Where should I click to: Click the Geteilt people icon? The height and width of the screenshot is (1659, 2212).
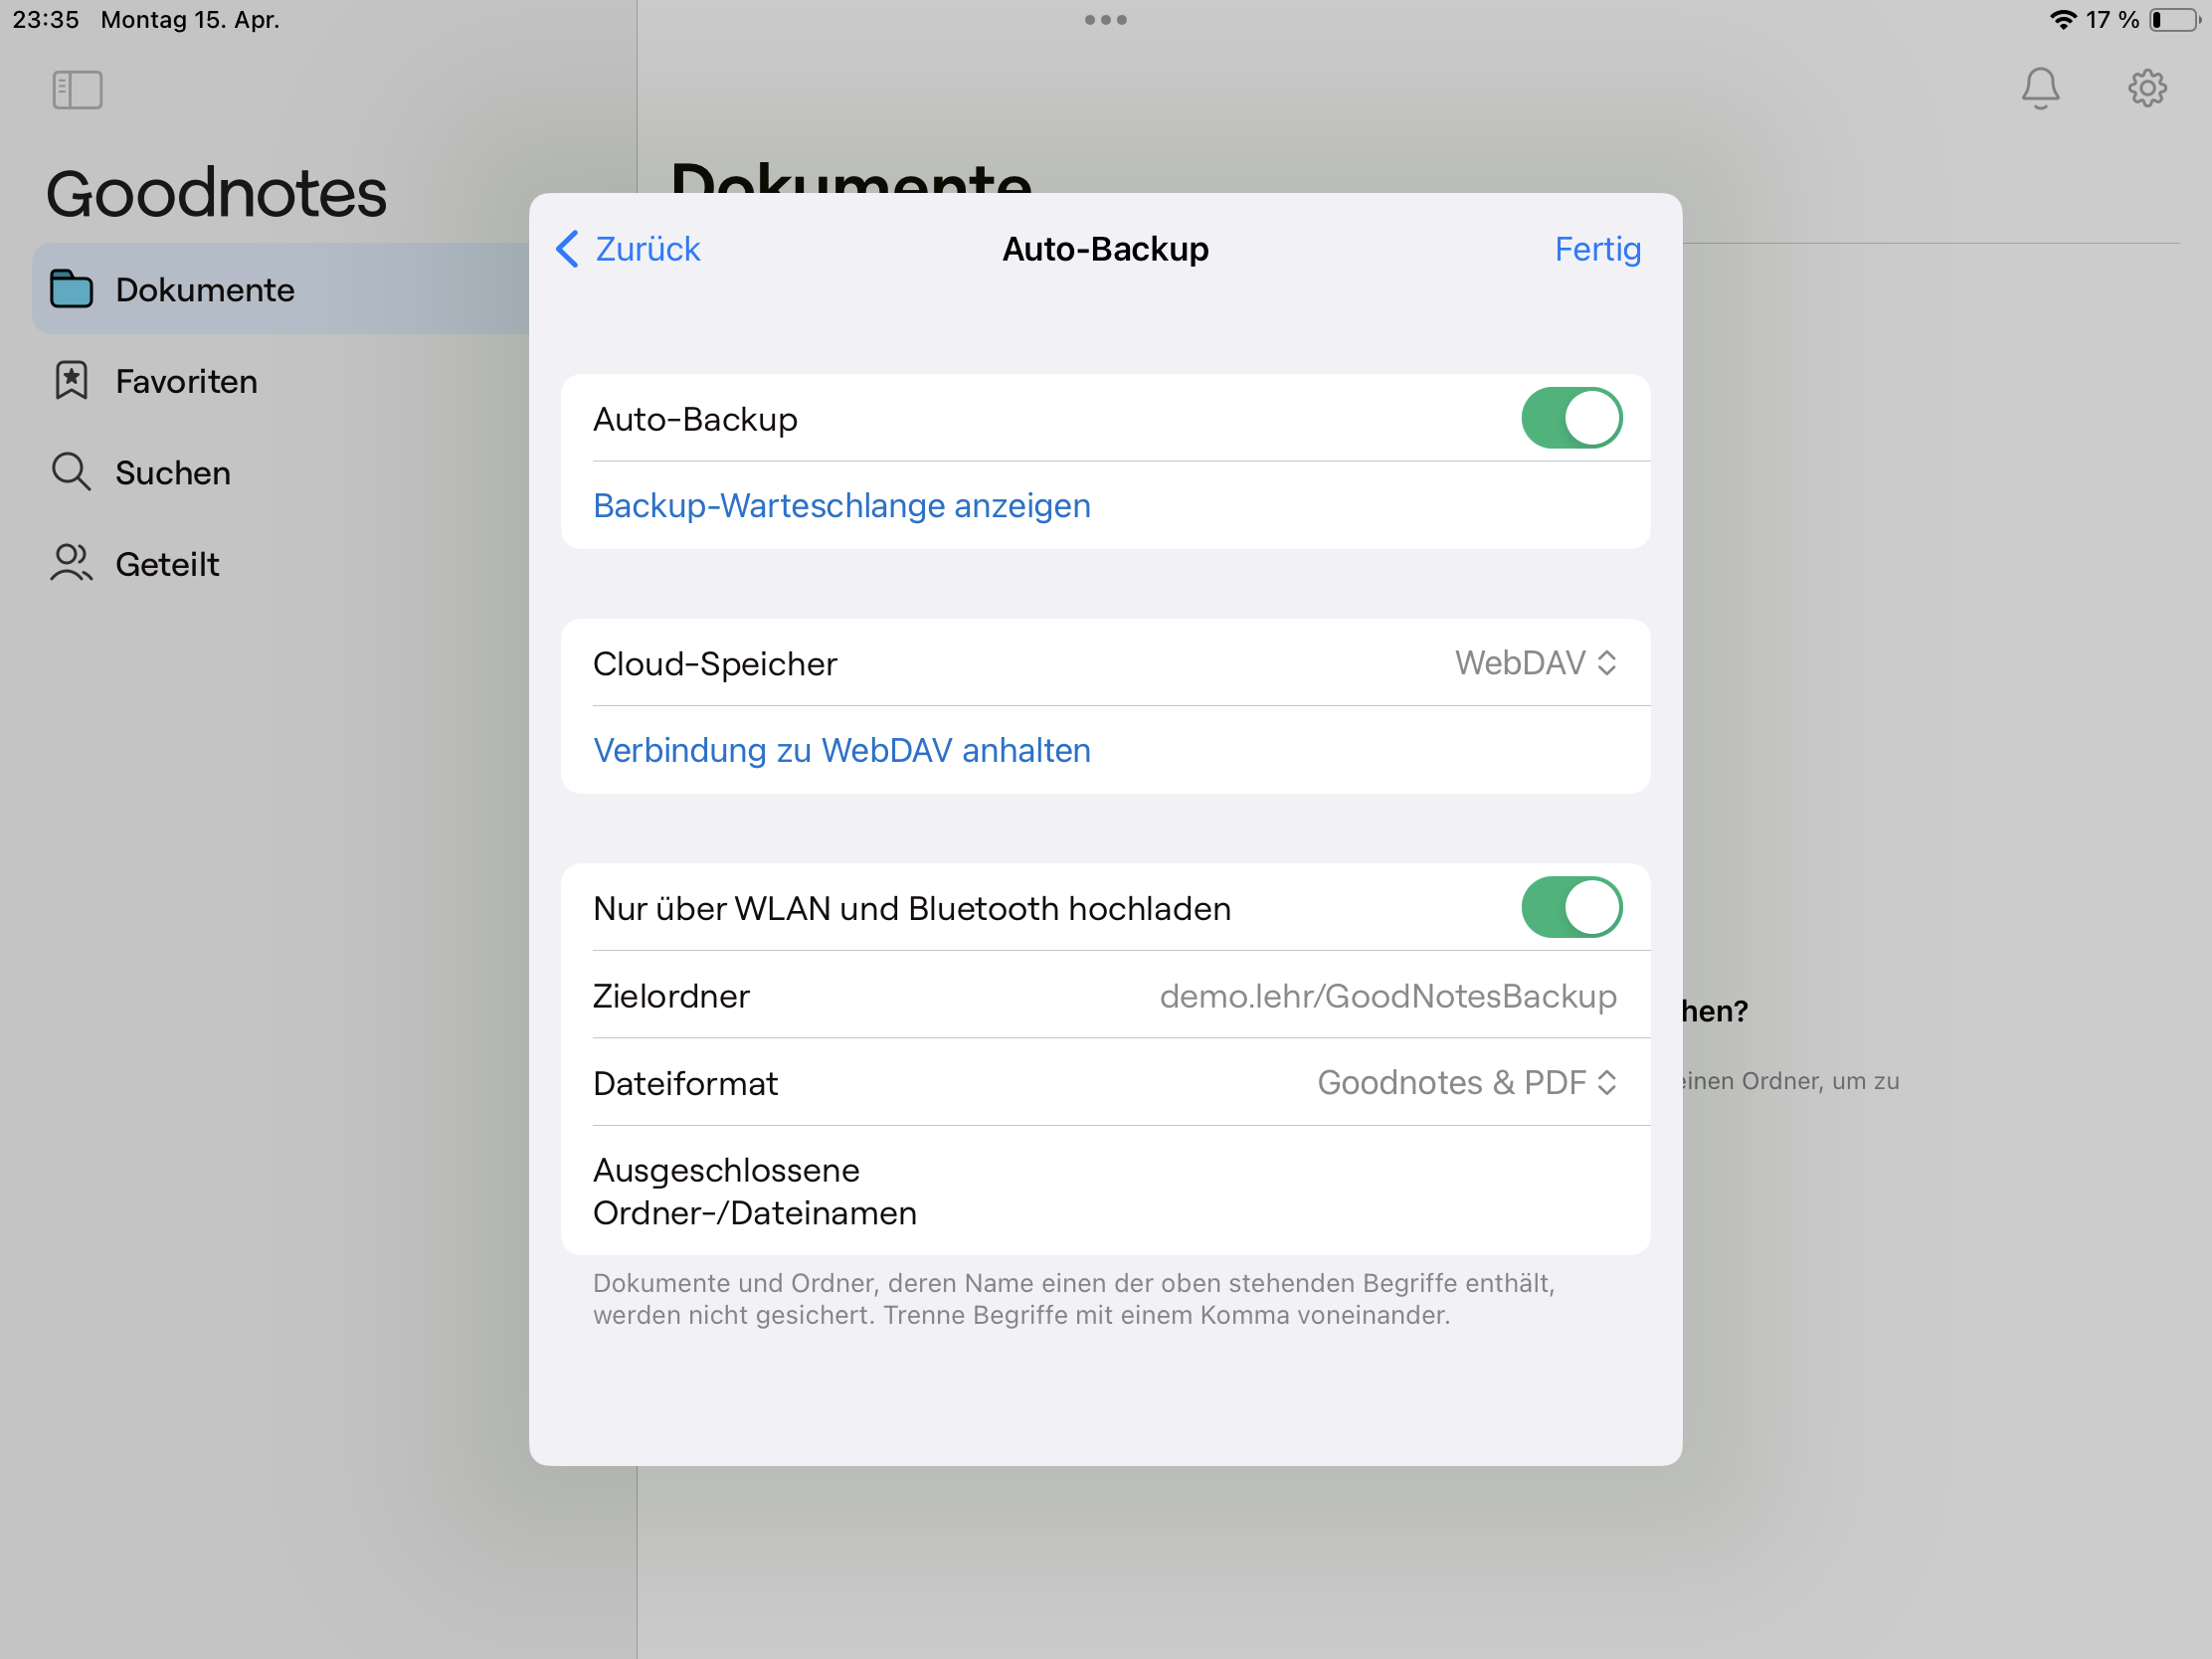(71, 563)
